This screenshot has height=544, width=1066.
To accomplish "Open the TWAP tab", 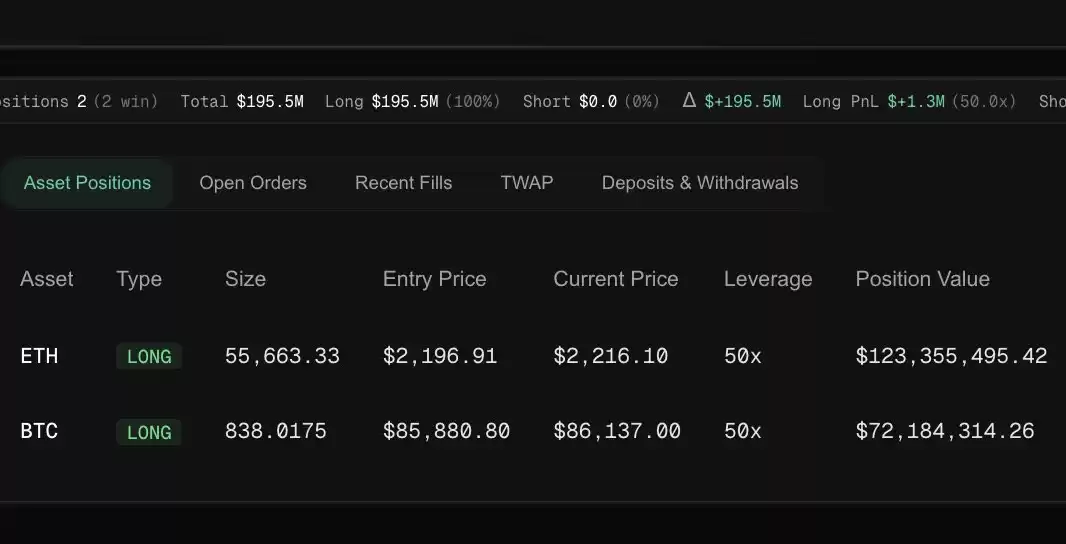I will 527,183.
